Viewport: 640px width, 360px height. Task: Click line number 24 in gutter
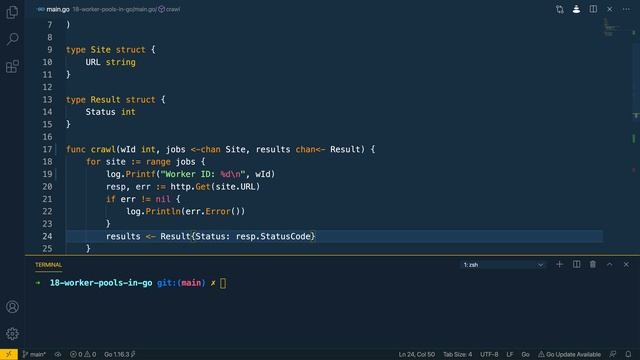tap(47, 236)
